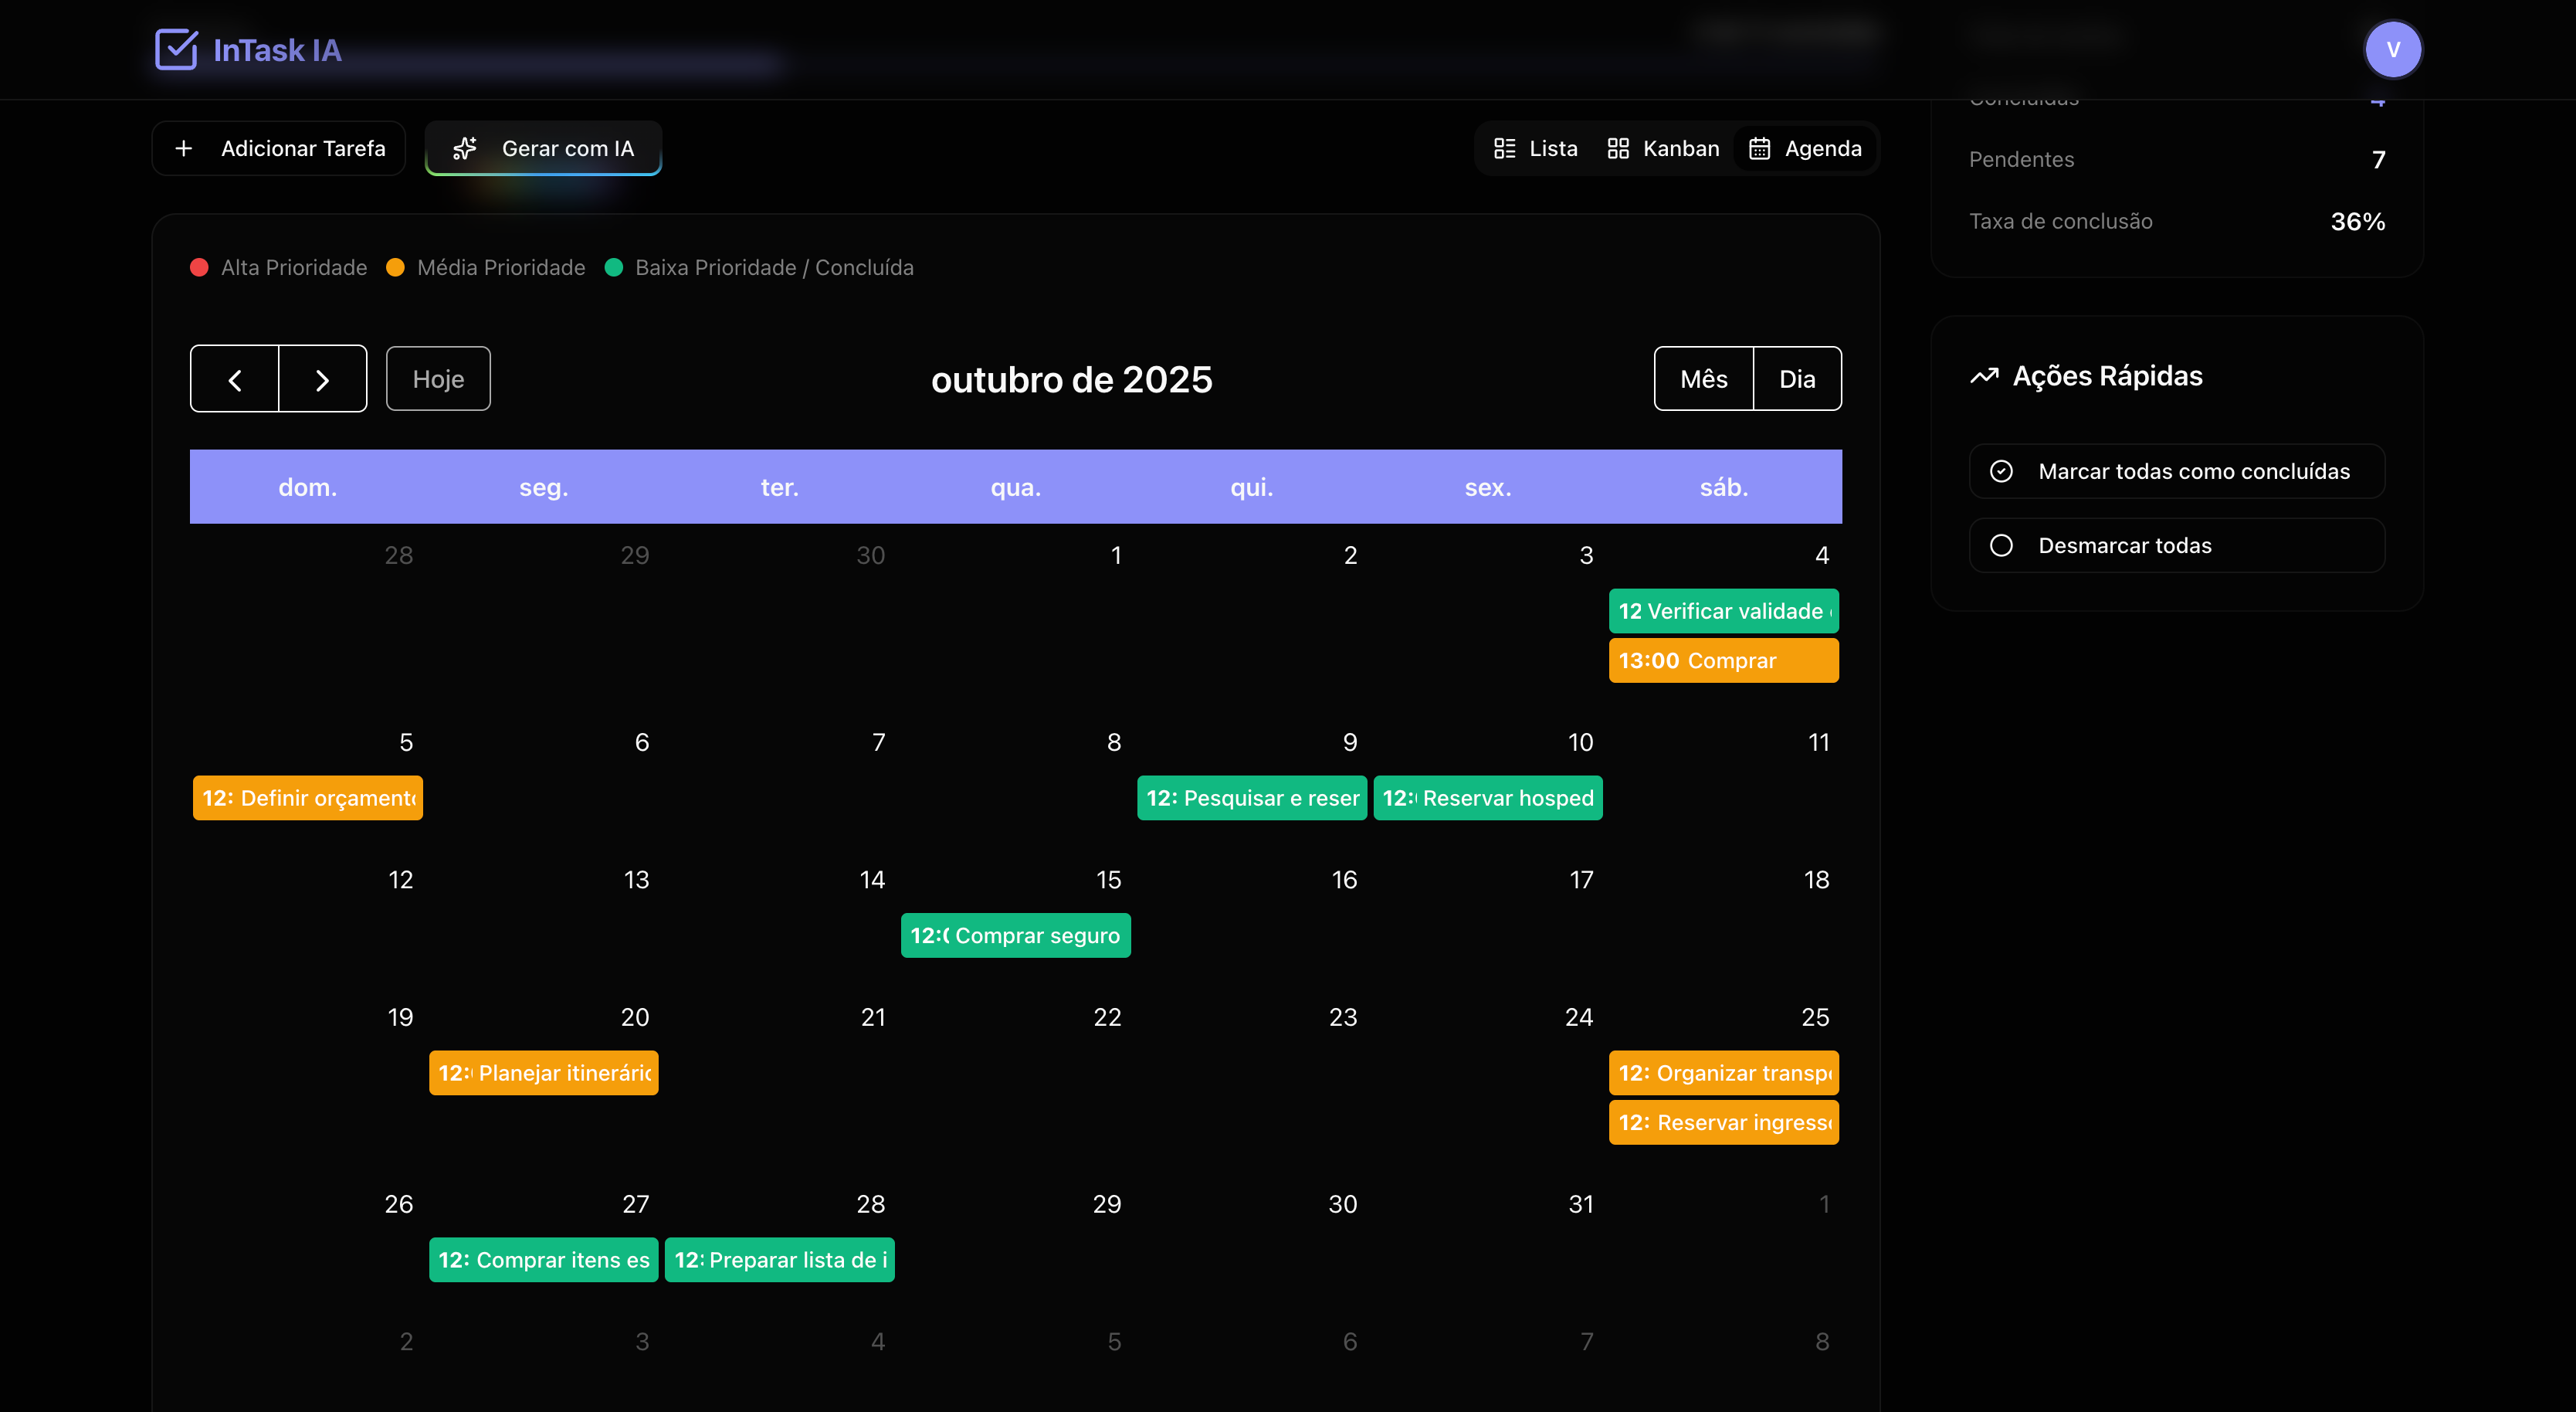Click the red Alta Prioridade legend dot
This screenshot has height=1412, width=2576.
[x=199, y=267]
